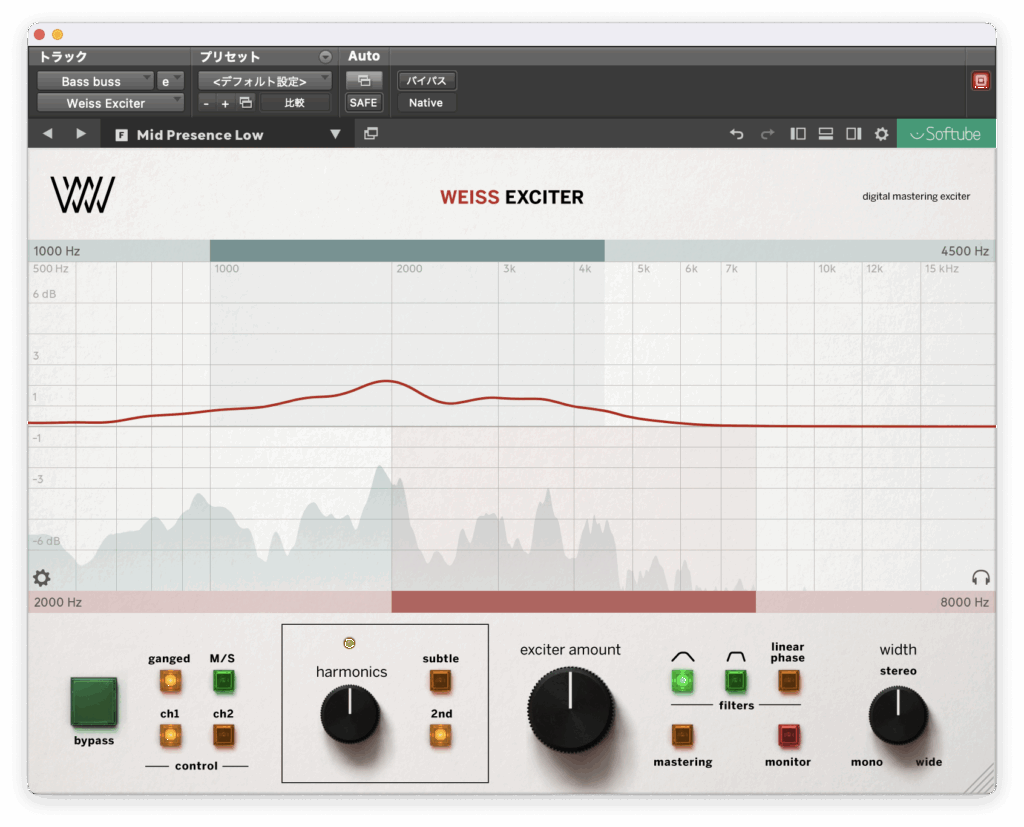Toggle the ch1 control button
Screen dimensions: 1024x827
pos(170,736)
